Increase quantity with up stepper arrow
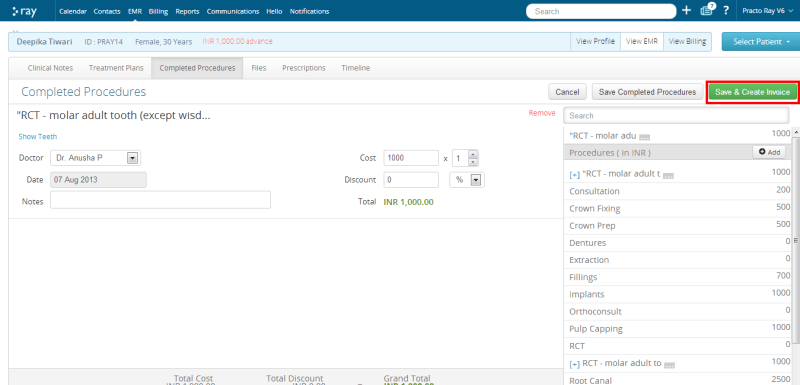 [x=473, y=155]
